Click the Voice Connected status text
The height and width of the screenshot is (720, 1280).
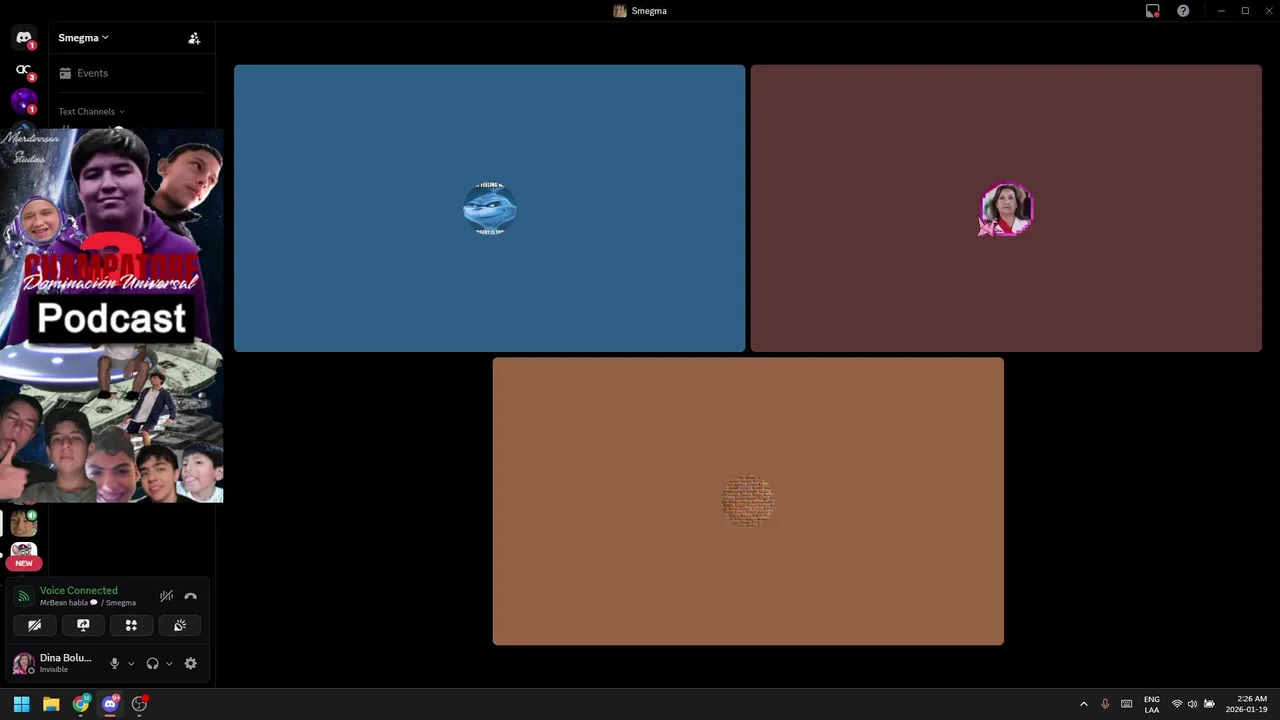[x=78, y=590]
